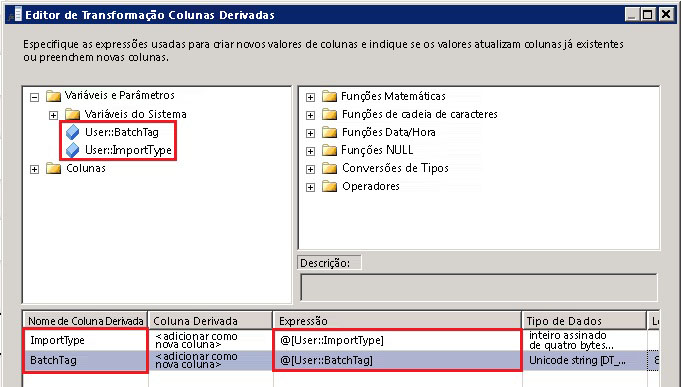Select the Funções Data/Hora label

click(x=388, y=132)
